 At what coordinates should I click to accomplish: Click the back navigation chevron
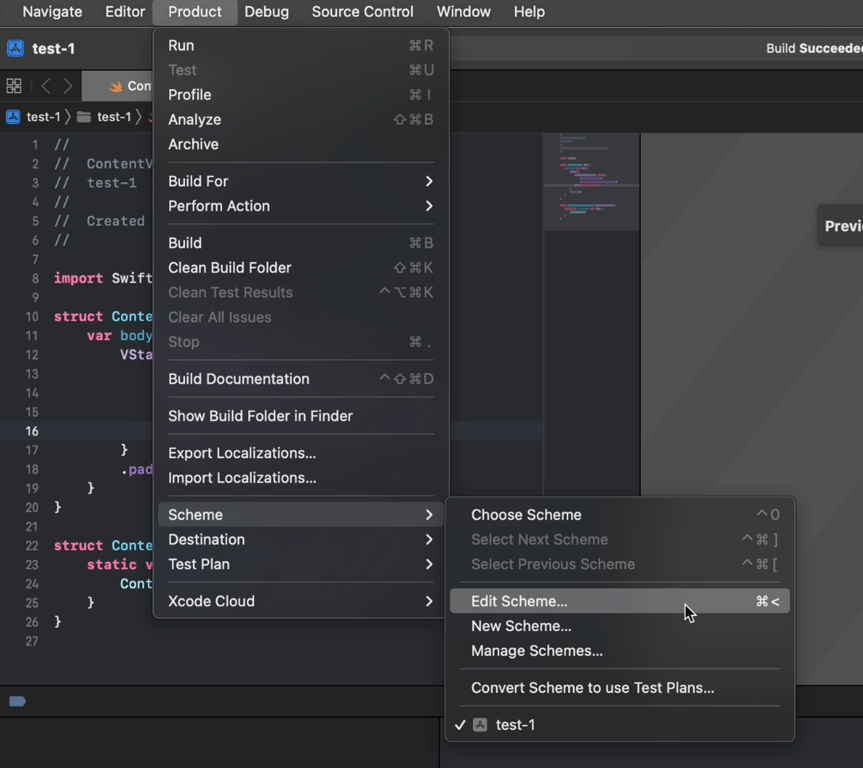click(46, 86)
